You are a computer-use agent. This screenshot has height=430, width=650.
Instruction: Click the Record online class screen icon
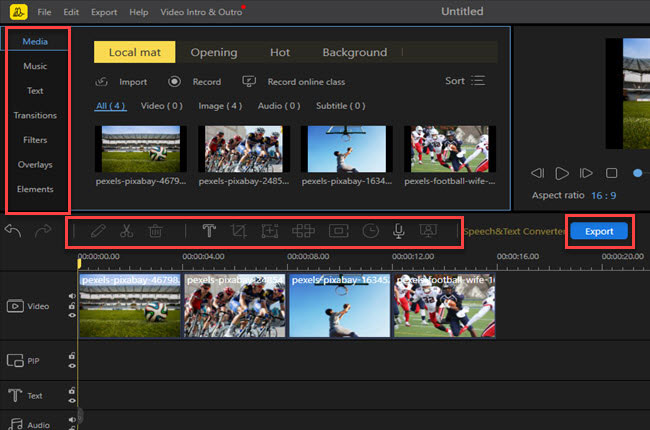click(x=249, y=81)
